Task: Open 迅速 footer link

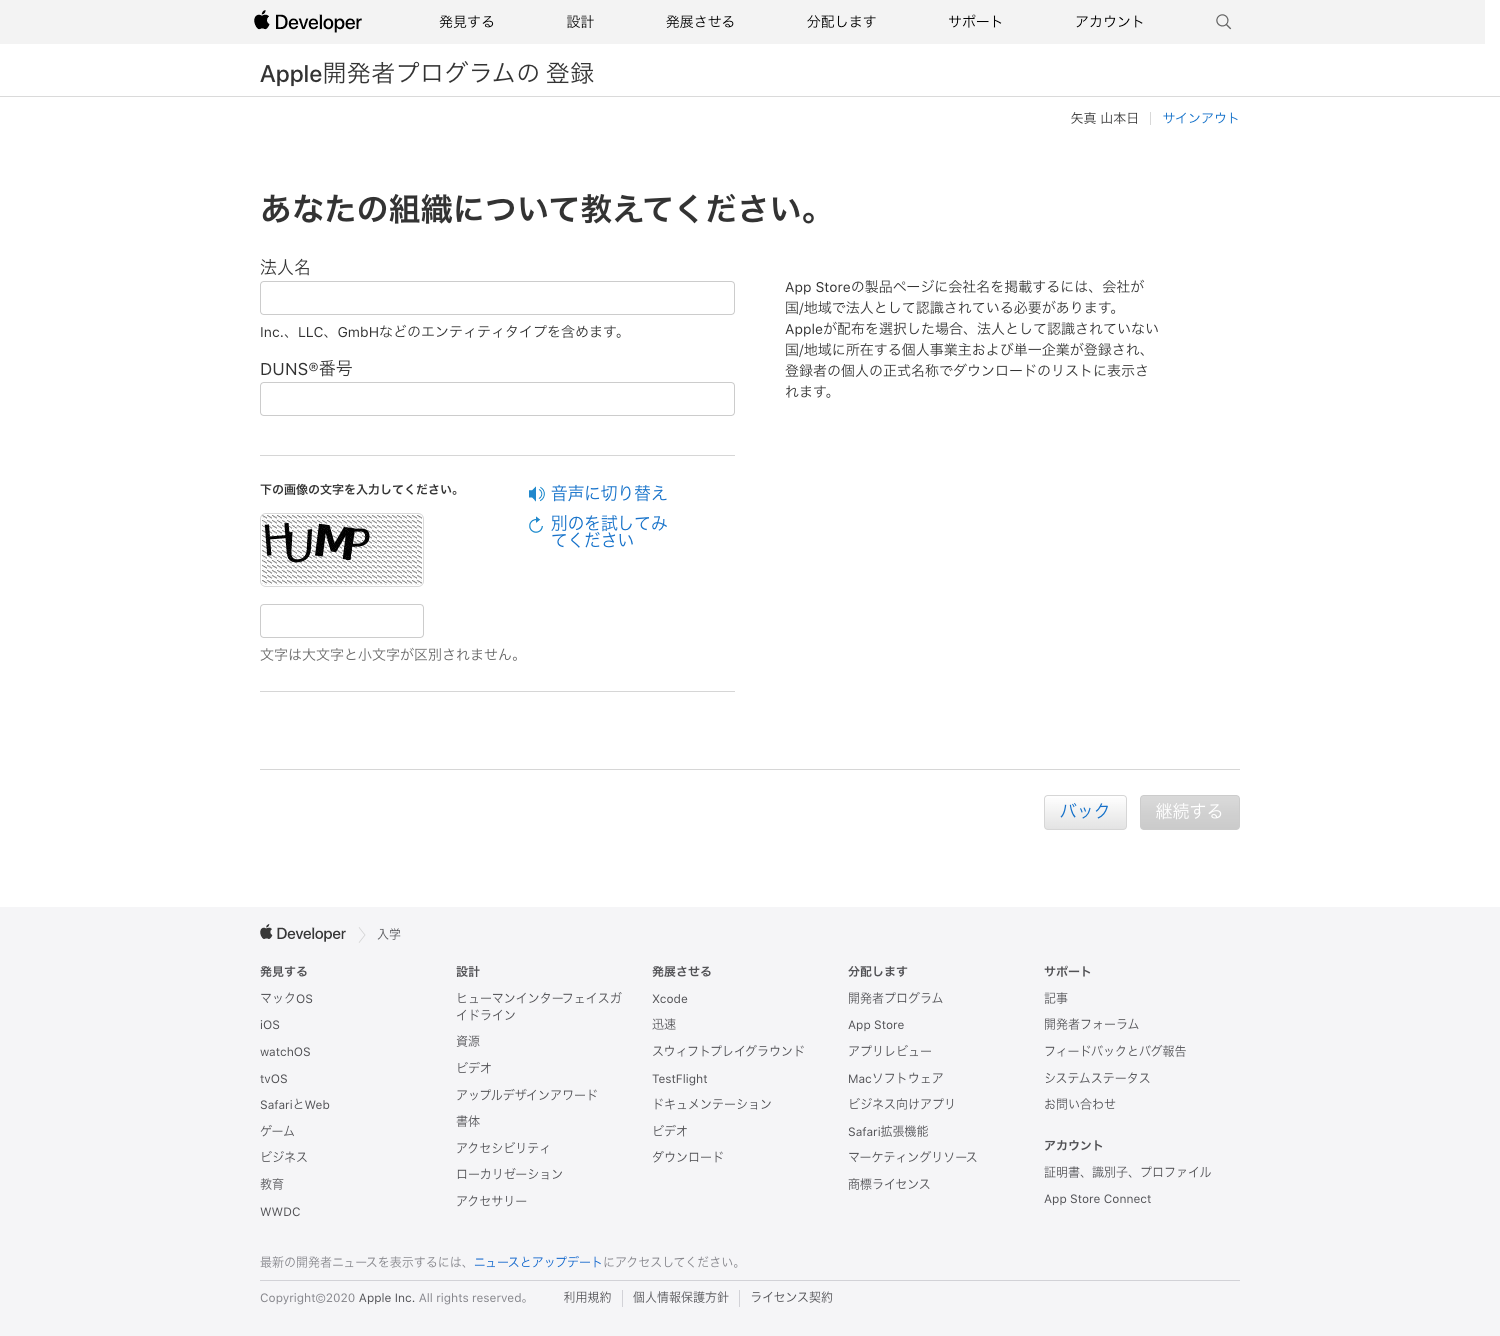Action: (664, 1024)
